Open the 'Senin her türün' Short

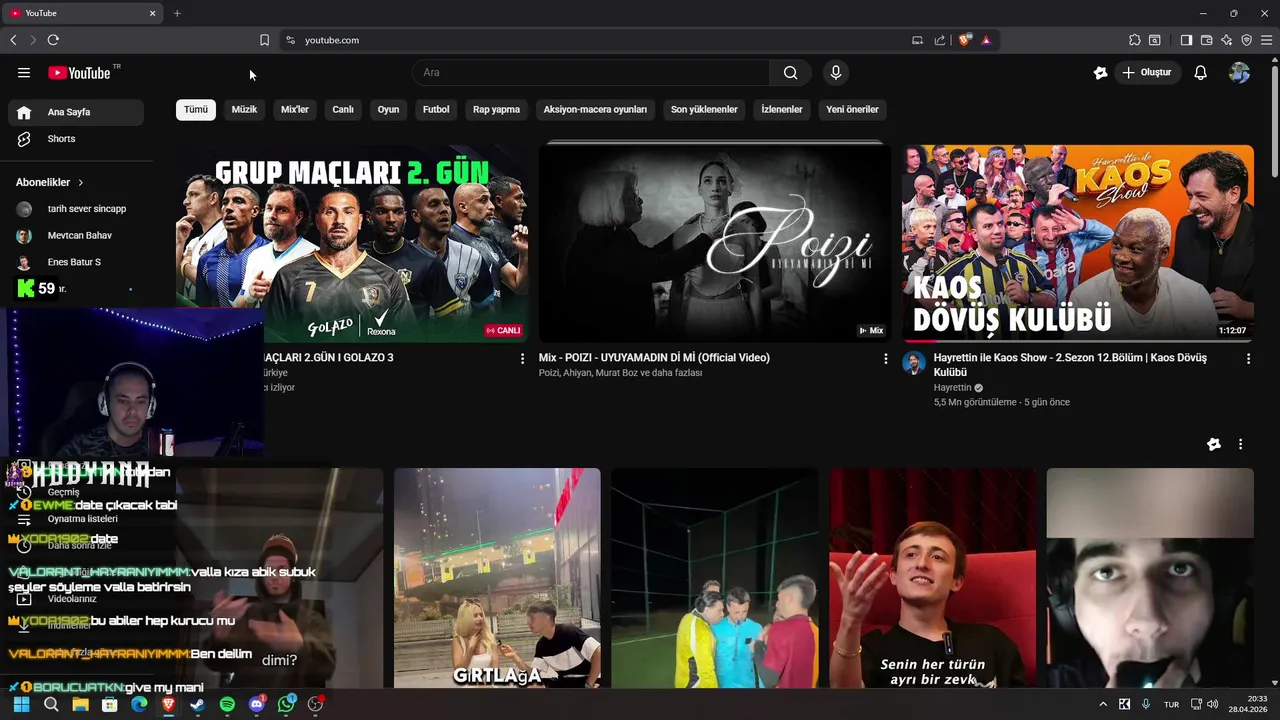coord(932,578)
